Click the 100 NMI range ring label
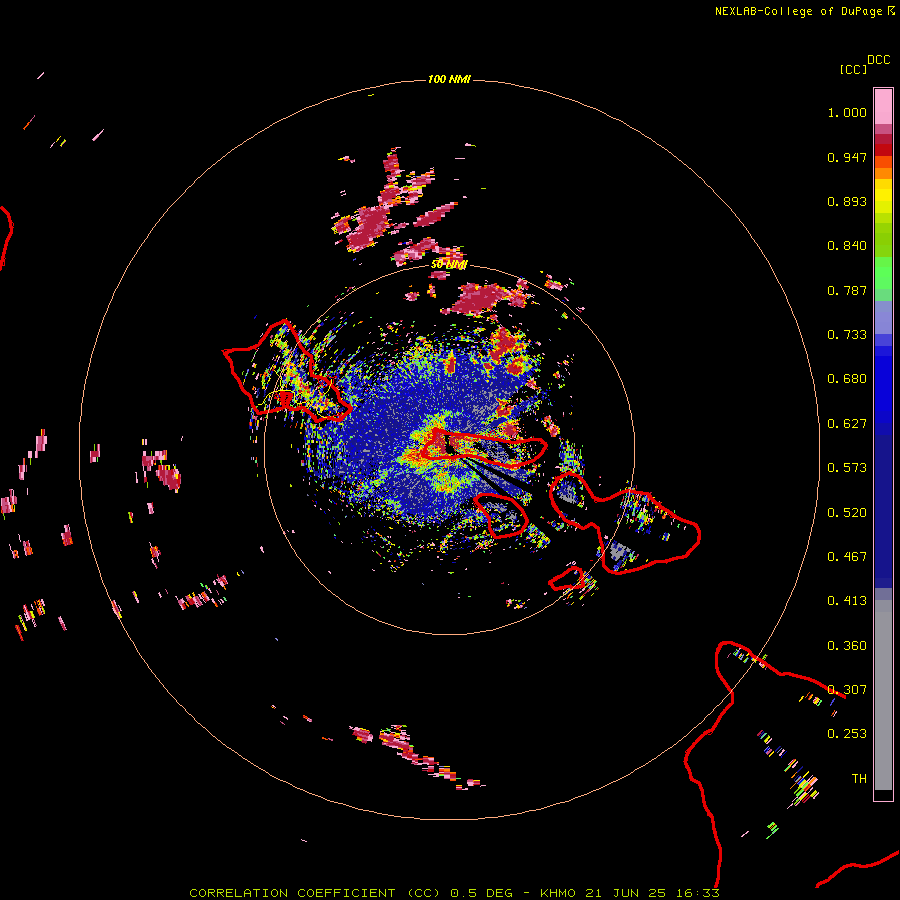Screen dimensions: 900x900 pyautogui.click(x=449, y=79)
